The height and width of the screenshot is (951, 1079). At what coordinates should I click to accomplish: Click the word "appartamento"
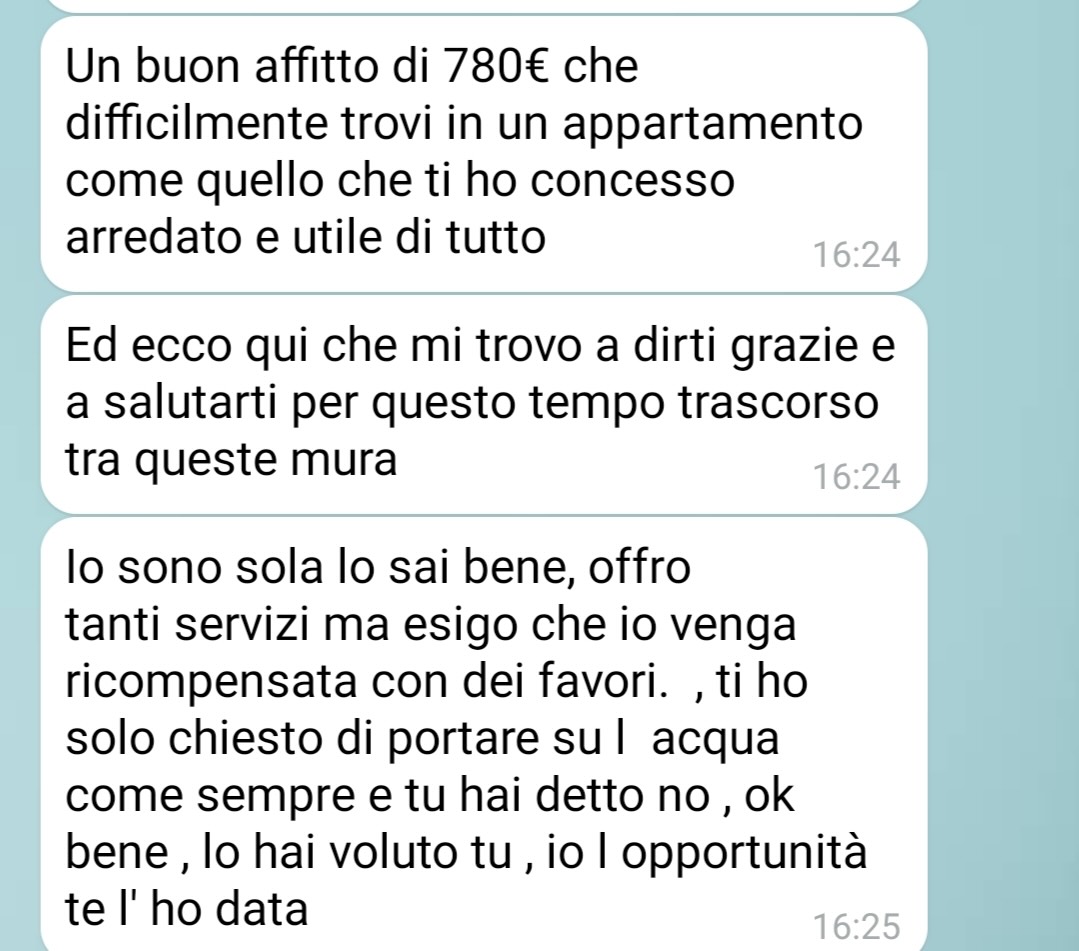click(712, 126)
